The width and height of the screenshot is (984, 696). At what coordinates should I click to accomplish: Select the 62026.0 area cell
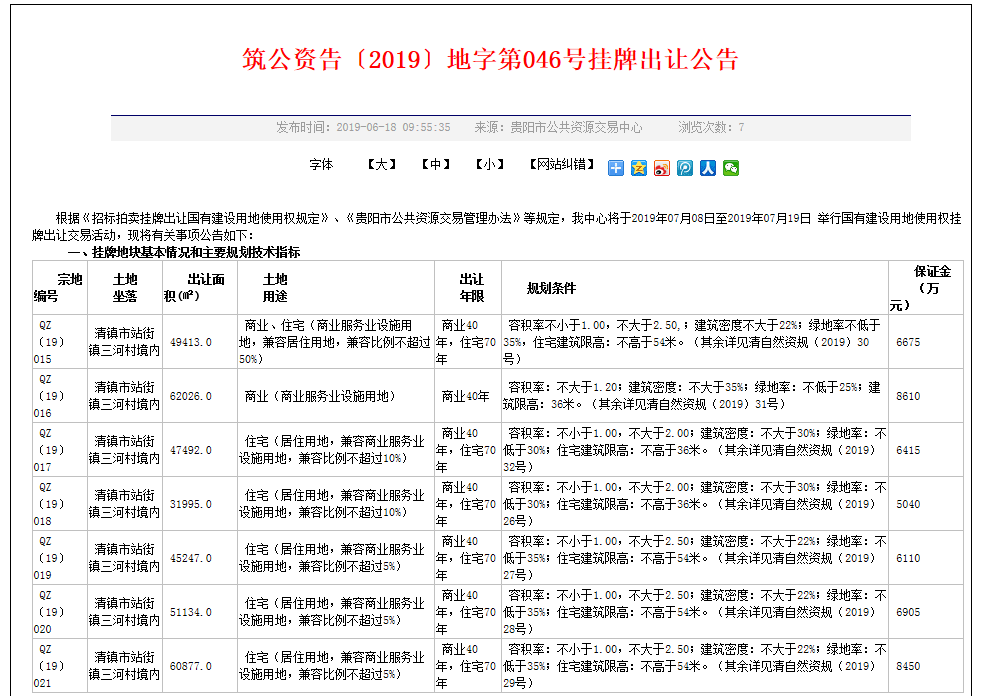click(191, 396)
